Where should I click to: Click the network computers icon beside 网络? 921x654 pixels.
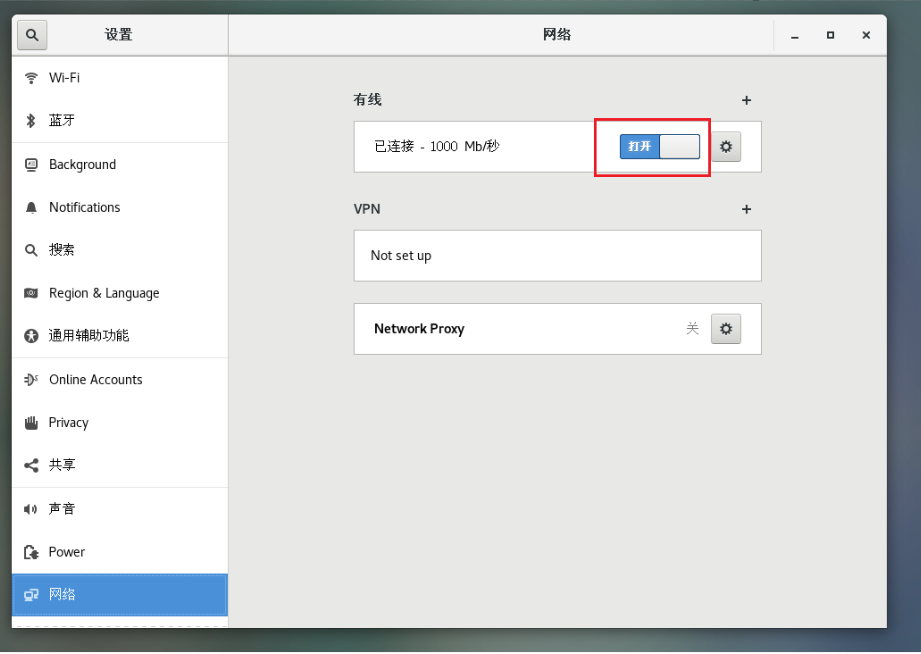(31, 595)
